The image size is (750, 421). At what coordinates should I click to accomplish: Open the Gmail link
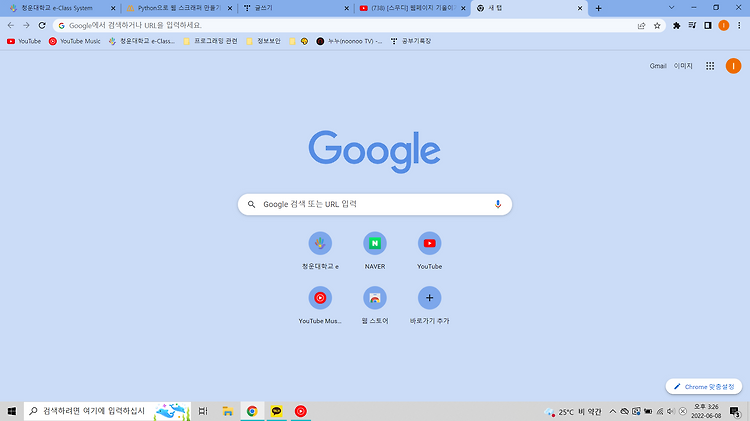pyautogui.click(x=658, y=66)
